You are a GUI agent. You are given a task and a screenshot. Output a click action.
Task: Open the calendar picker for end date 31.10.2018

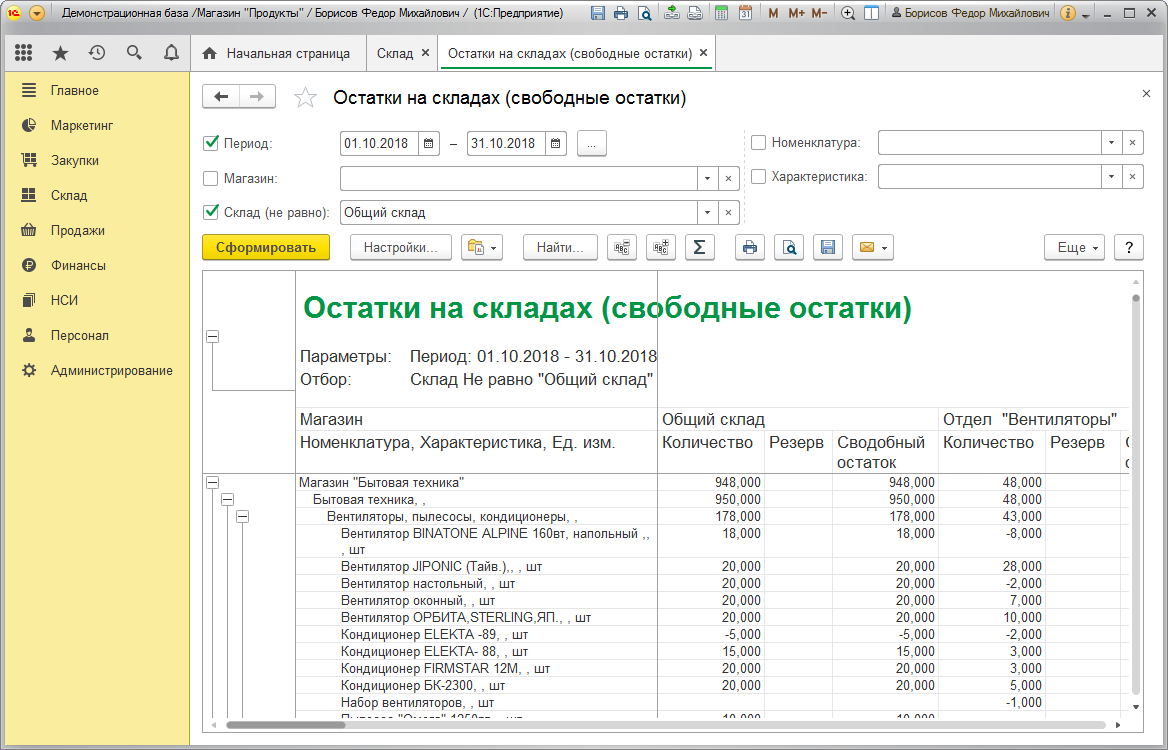(556, 143)
